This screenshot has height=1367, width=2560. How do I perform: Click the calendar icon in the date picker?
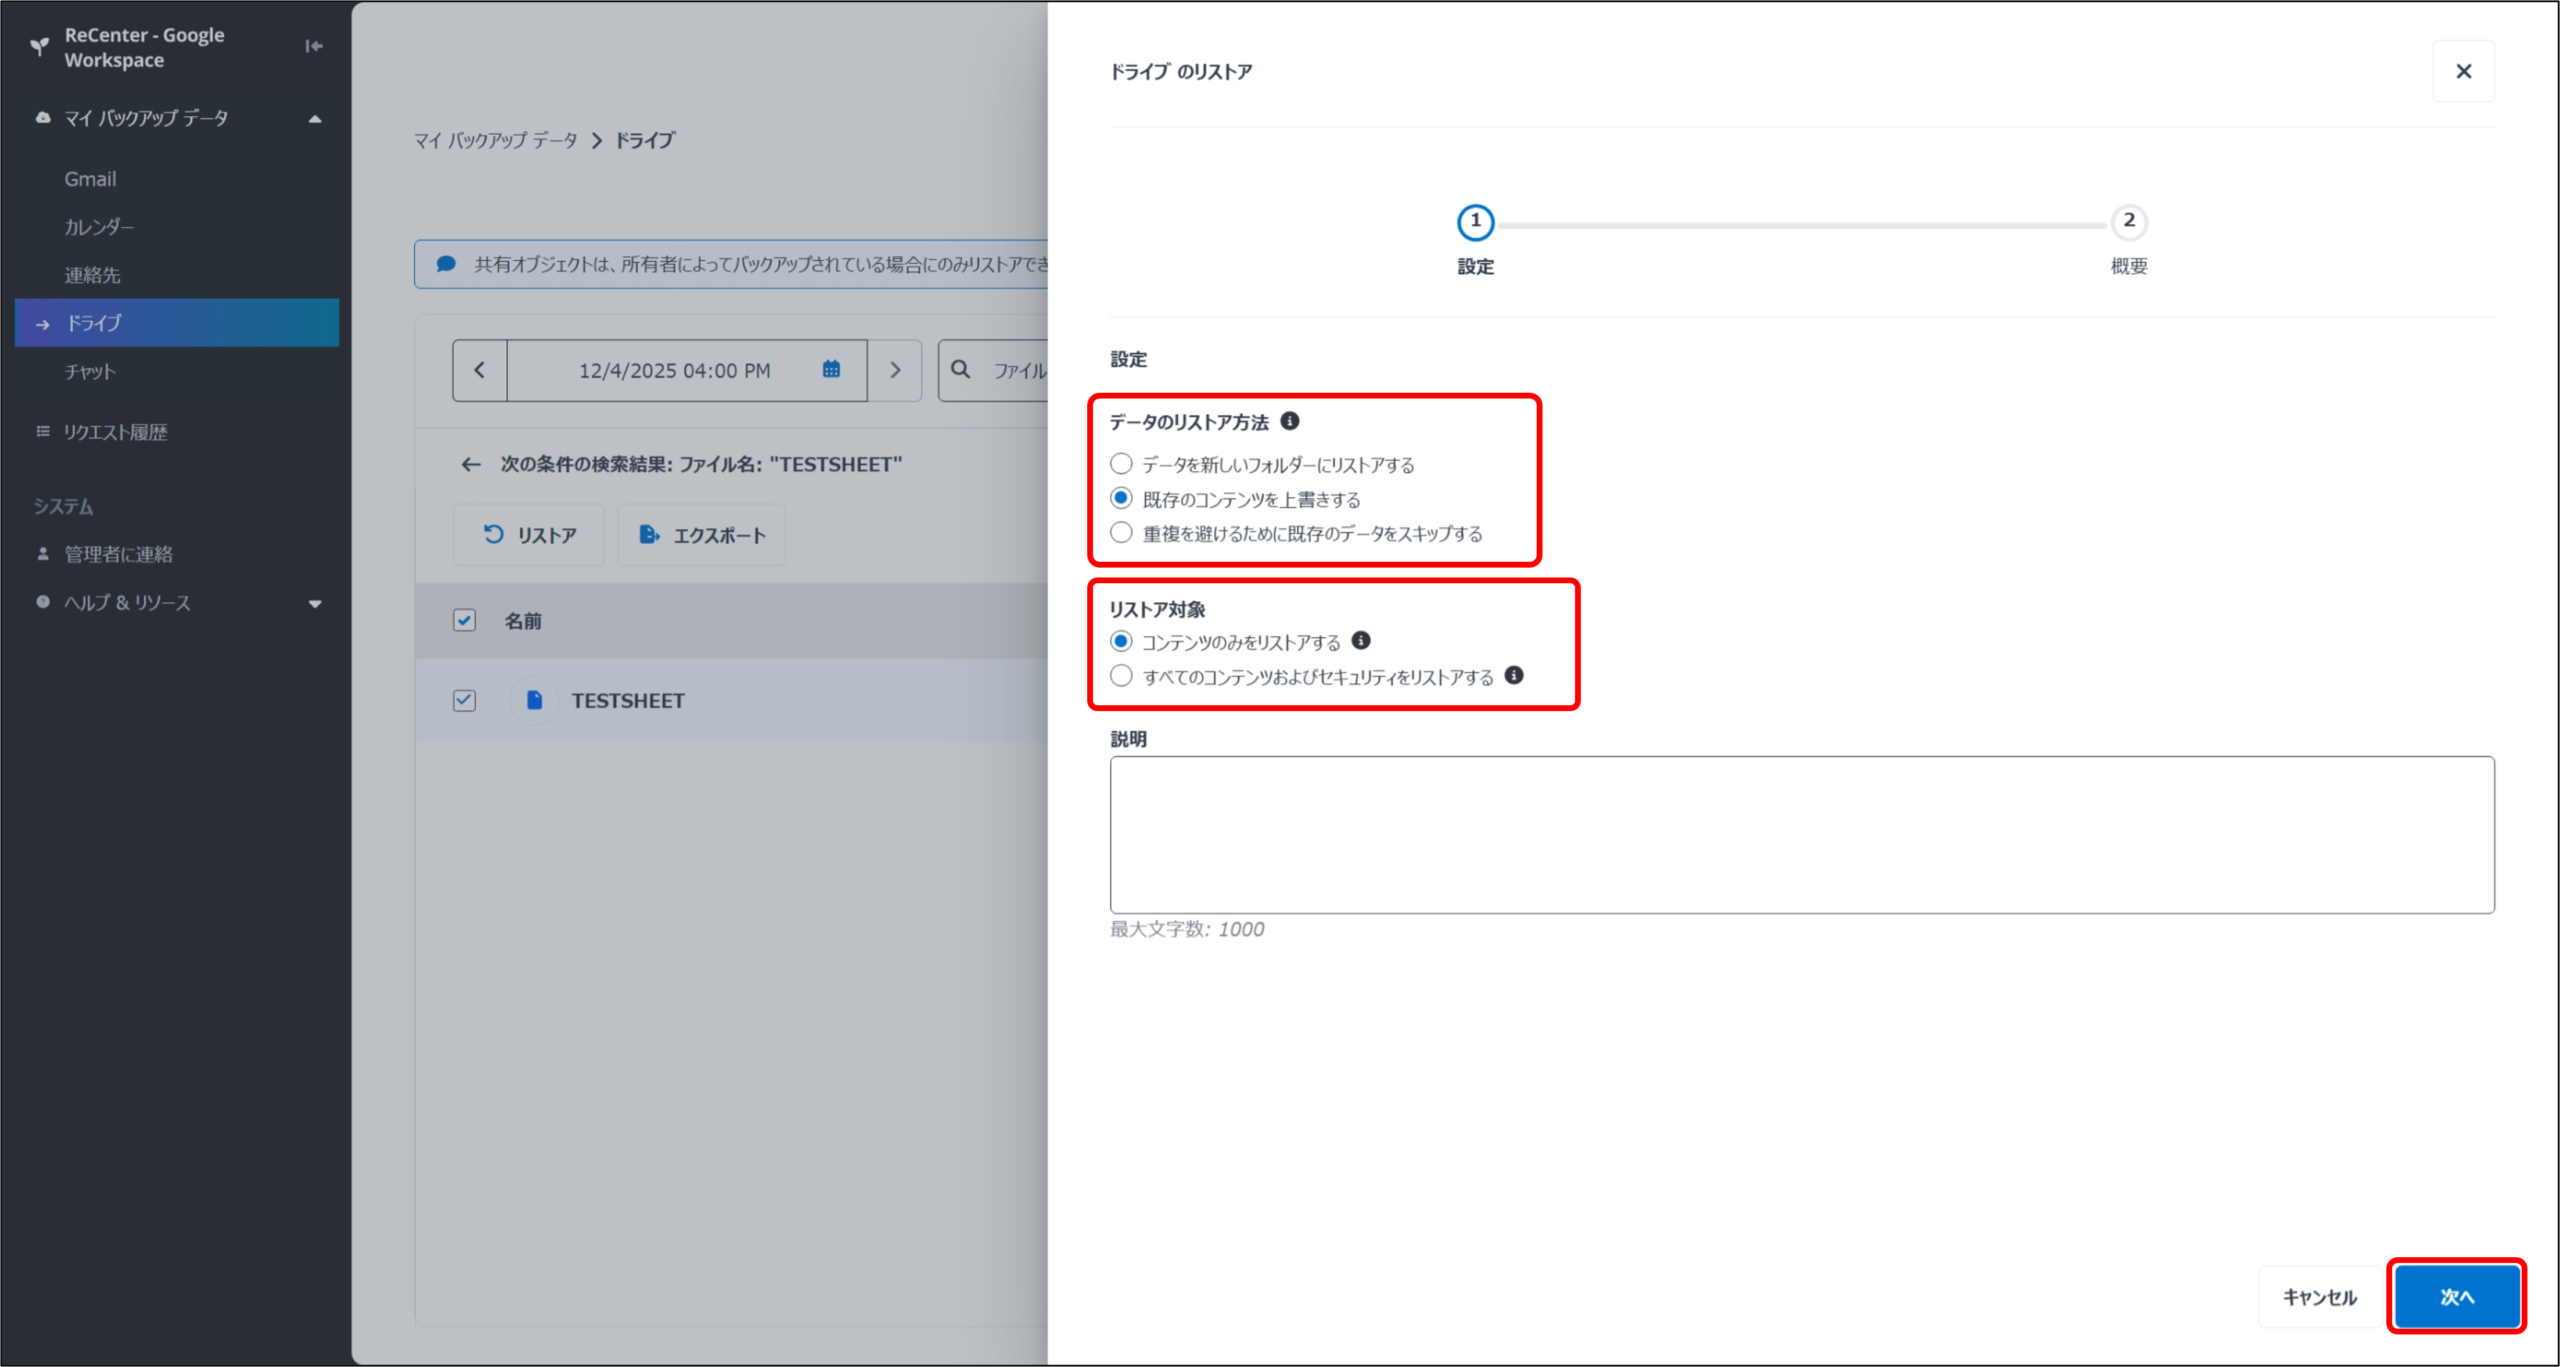(831, 370)
